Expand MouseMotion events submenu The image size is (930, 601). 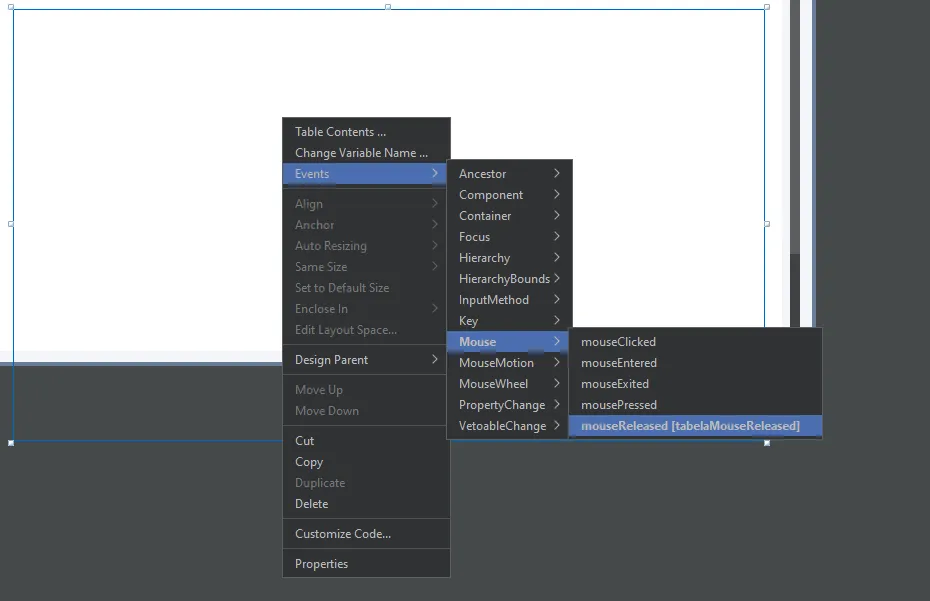[x=509, y=362]
